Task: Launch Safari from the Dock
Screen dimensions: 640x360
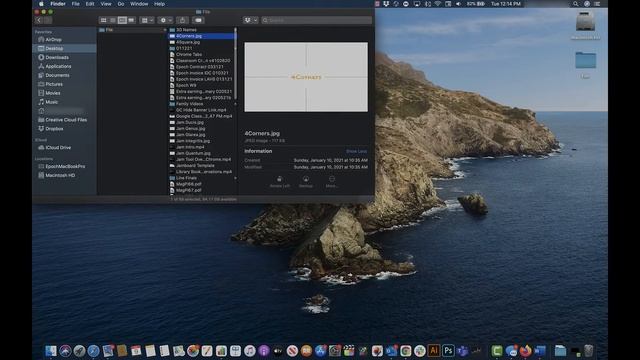Action: point(93,351)
